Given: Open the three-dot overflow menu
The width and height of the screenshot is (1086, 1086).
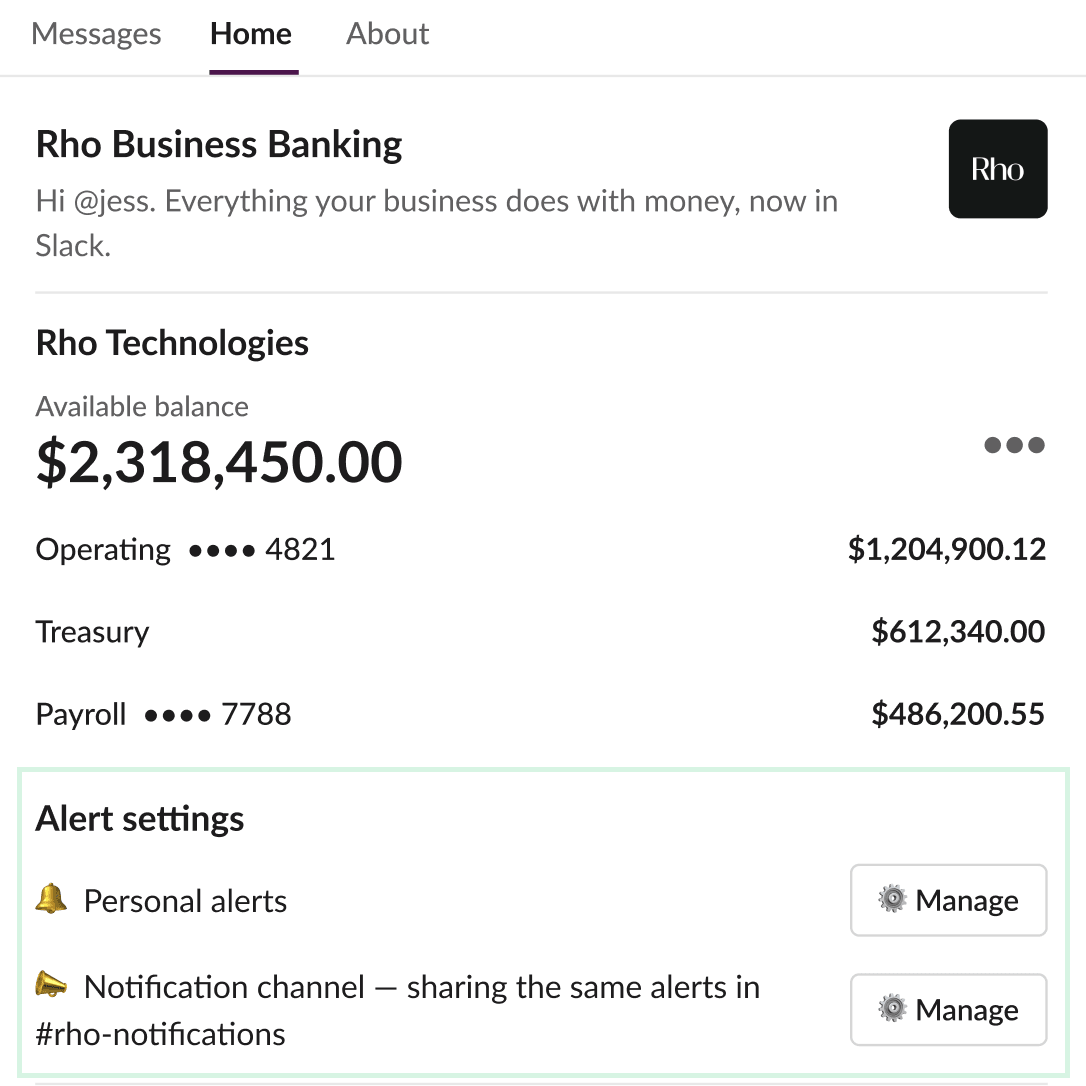Looking at the screenshot, I should pyautogui.click(x=1014, y=445).
